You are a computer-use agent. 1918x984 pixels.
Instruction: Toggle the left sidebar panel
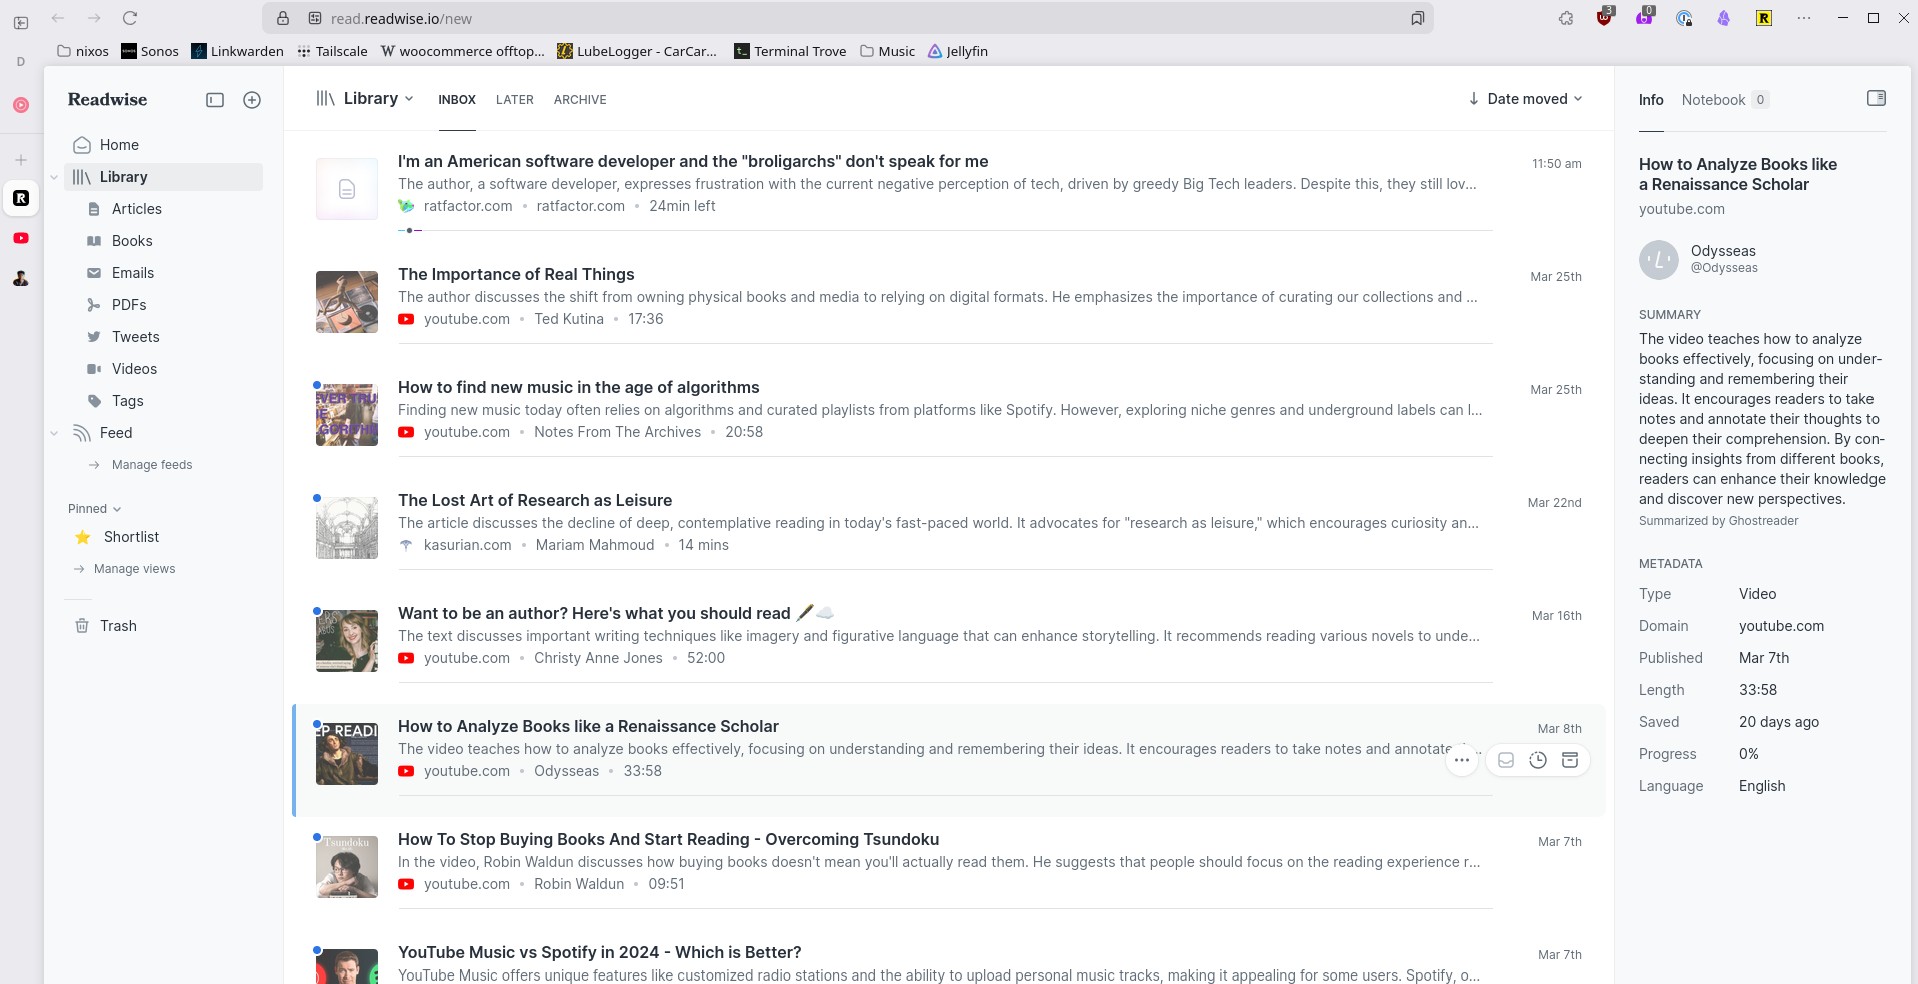(x=215, y=100)
